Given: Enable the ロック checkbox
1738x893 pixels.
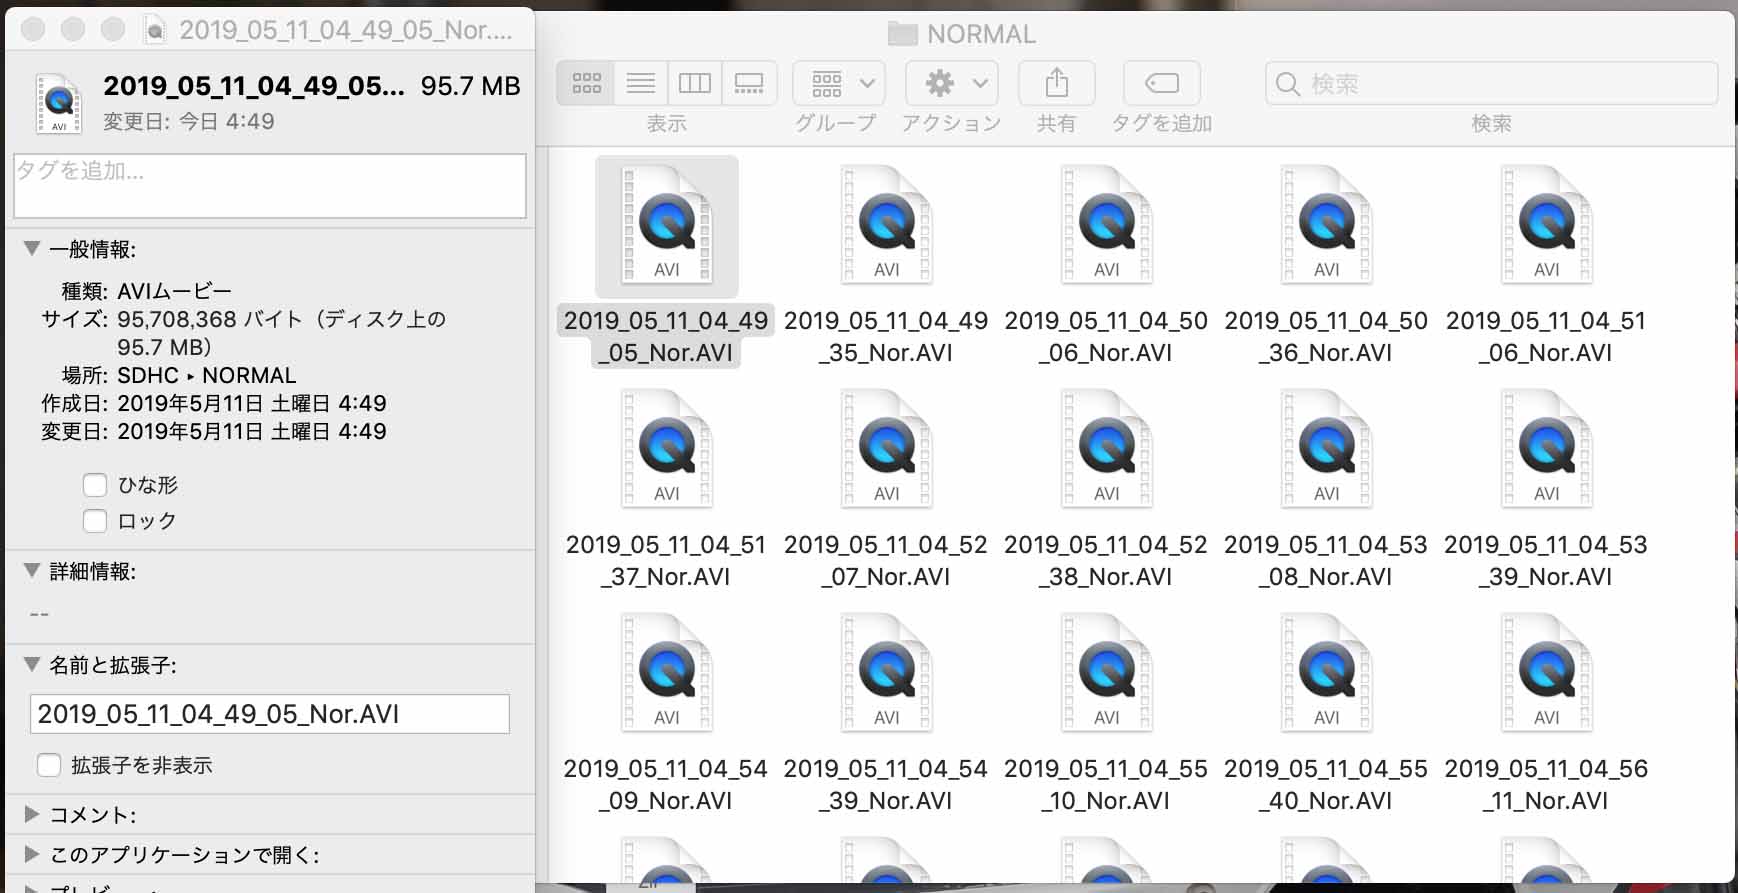Looking at the screenshot, I should click(95, 521).
